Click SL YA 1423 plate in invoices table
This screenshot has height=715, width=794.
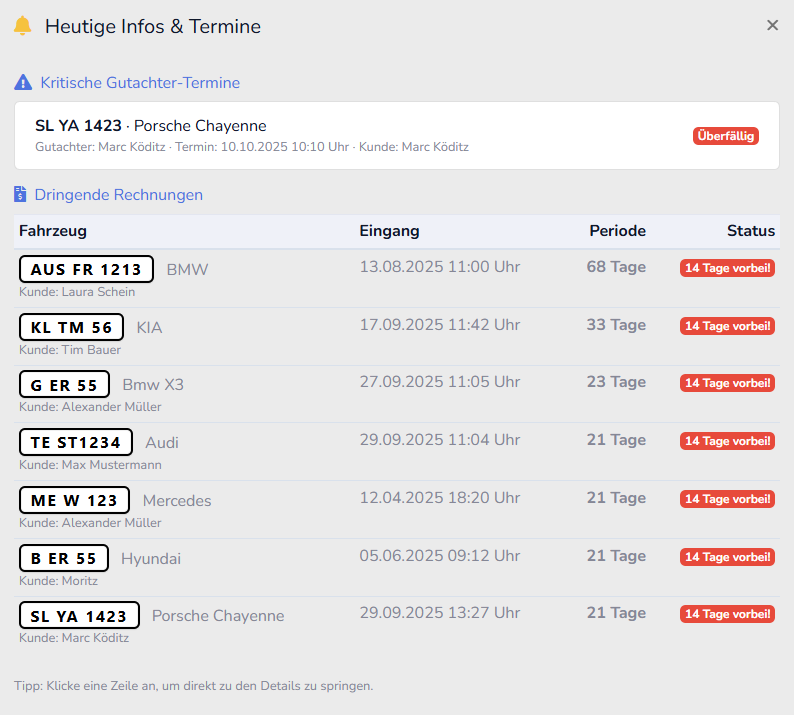tap(80, 616)
